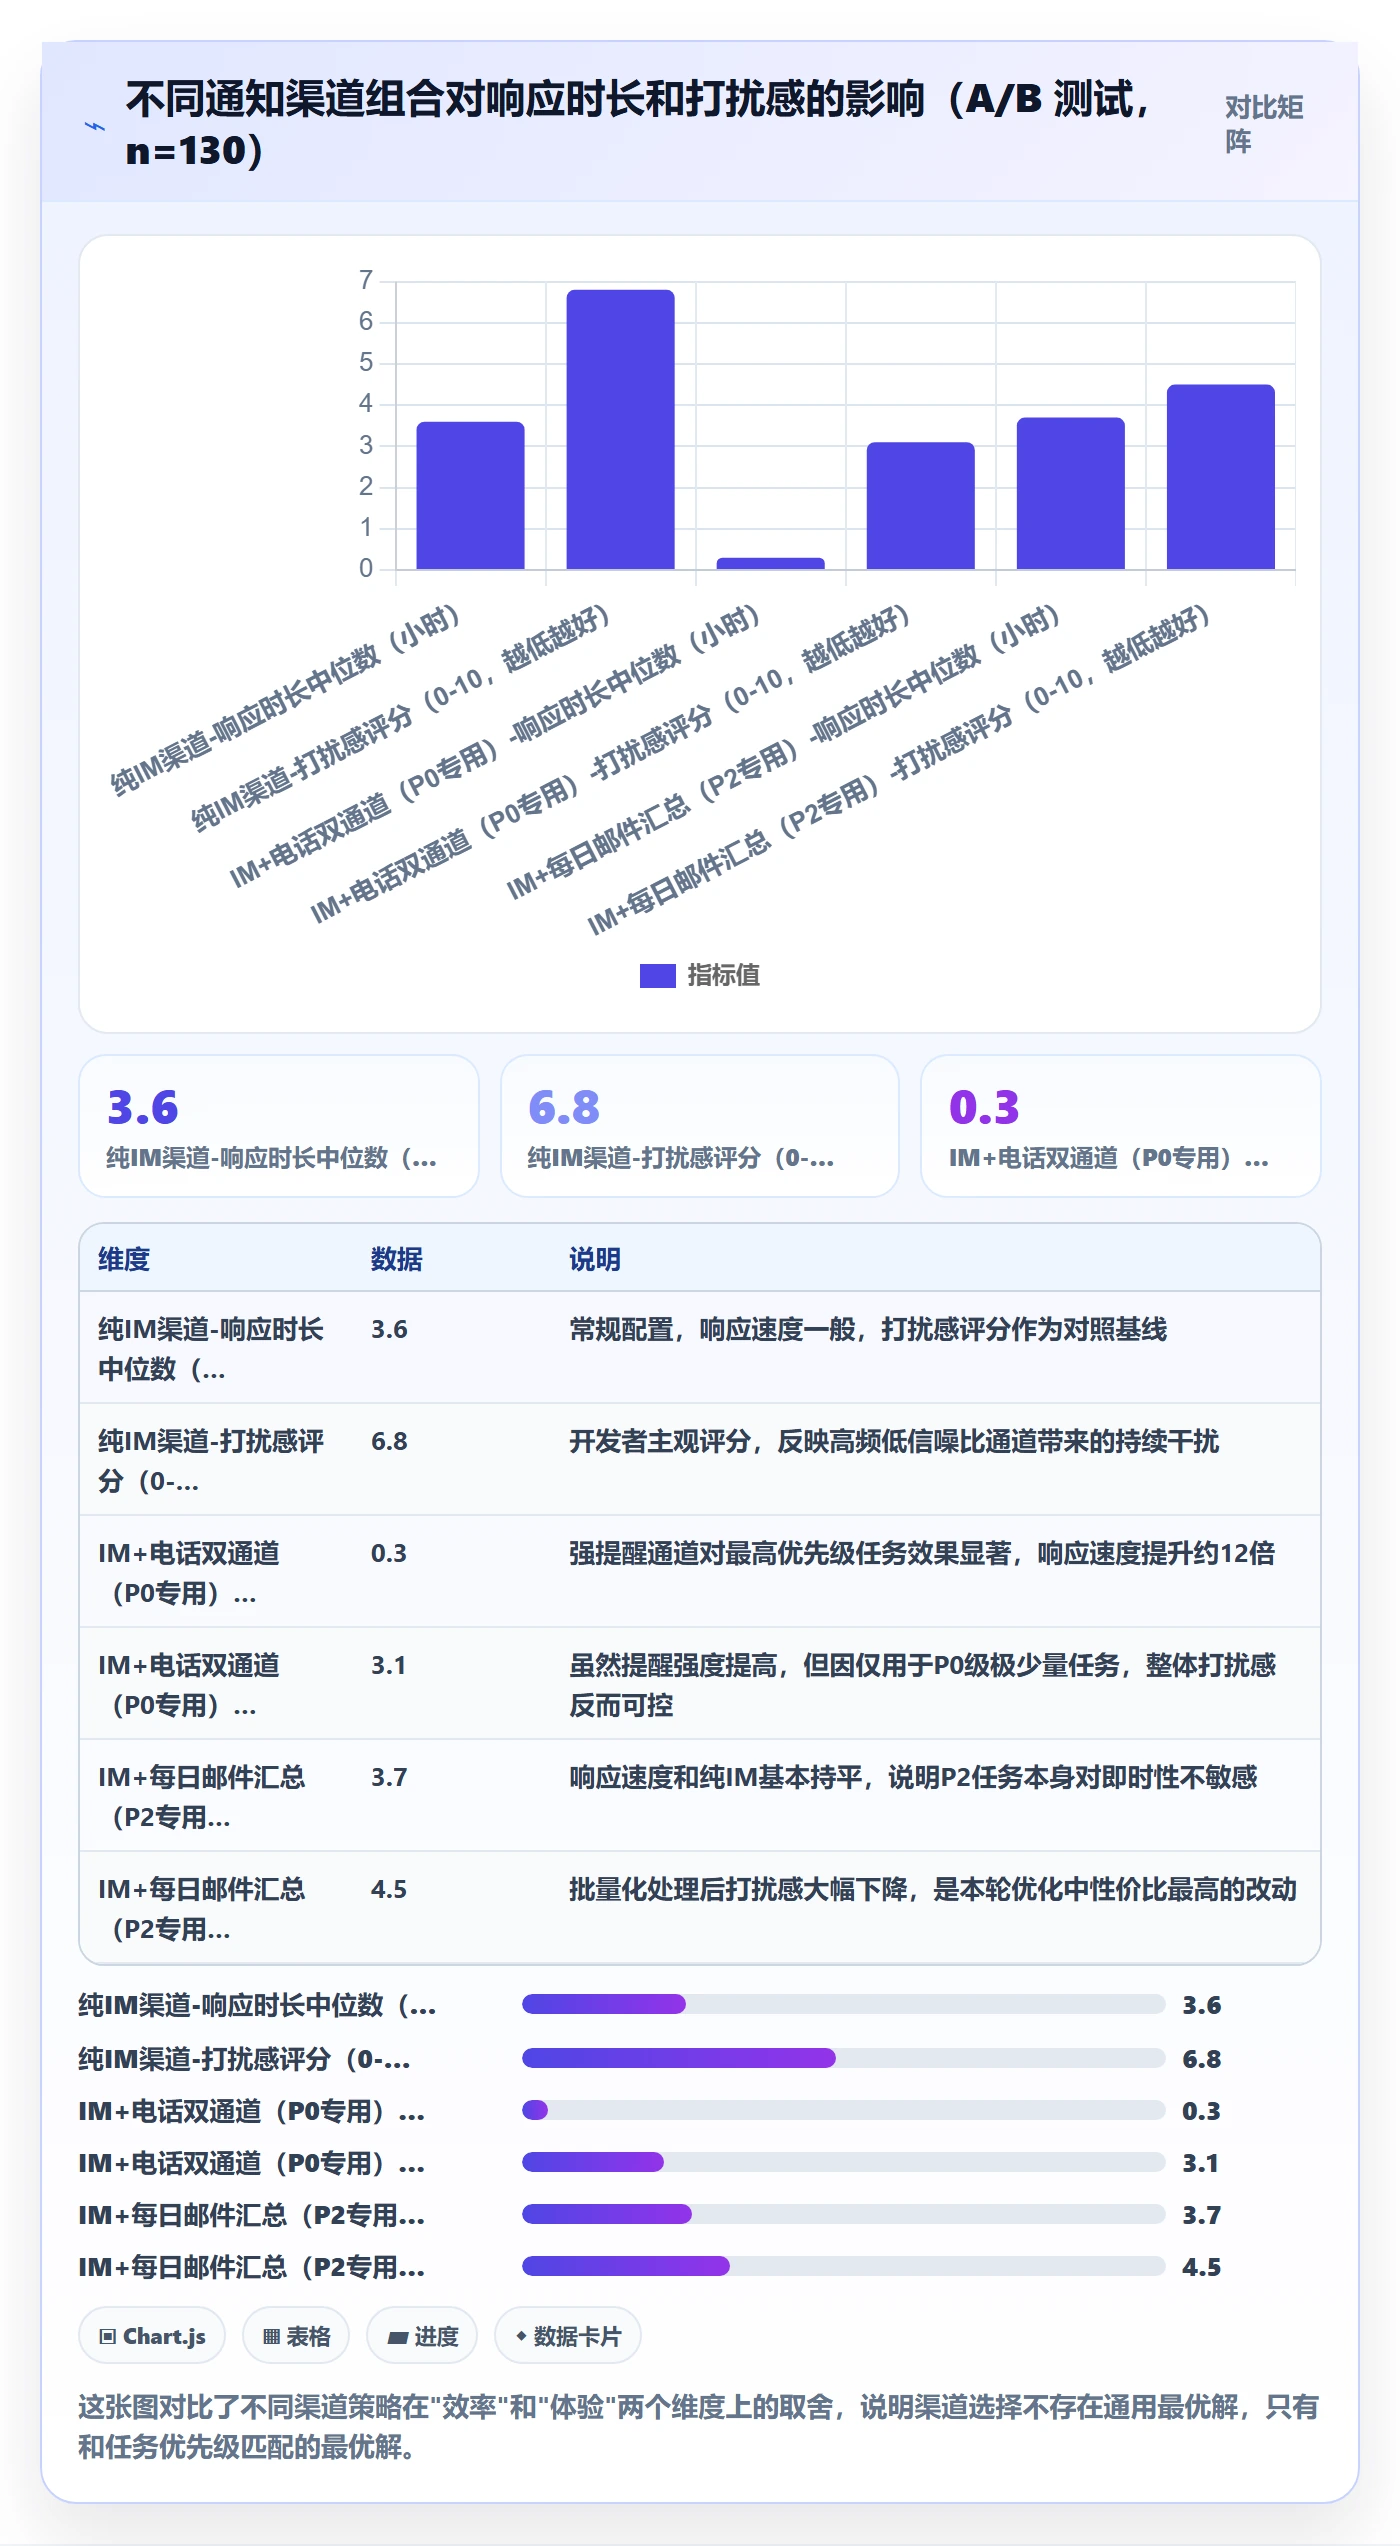
Task: Click the 进度 tag chip
Action: [x=422, y=2336]
